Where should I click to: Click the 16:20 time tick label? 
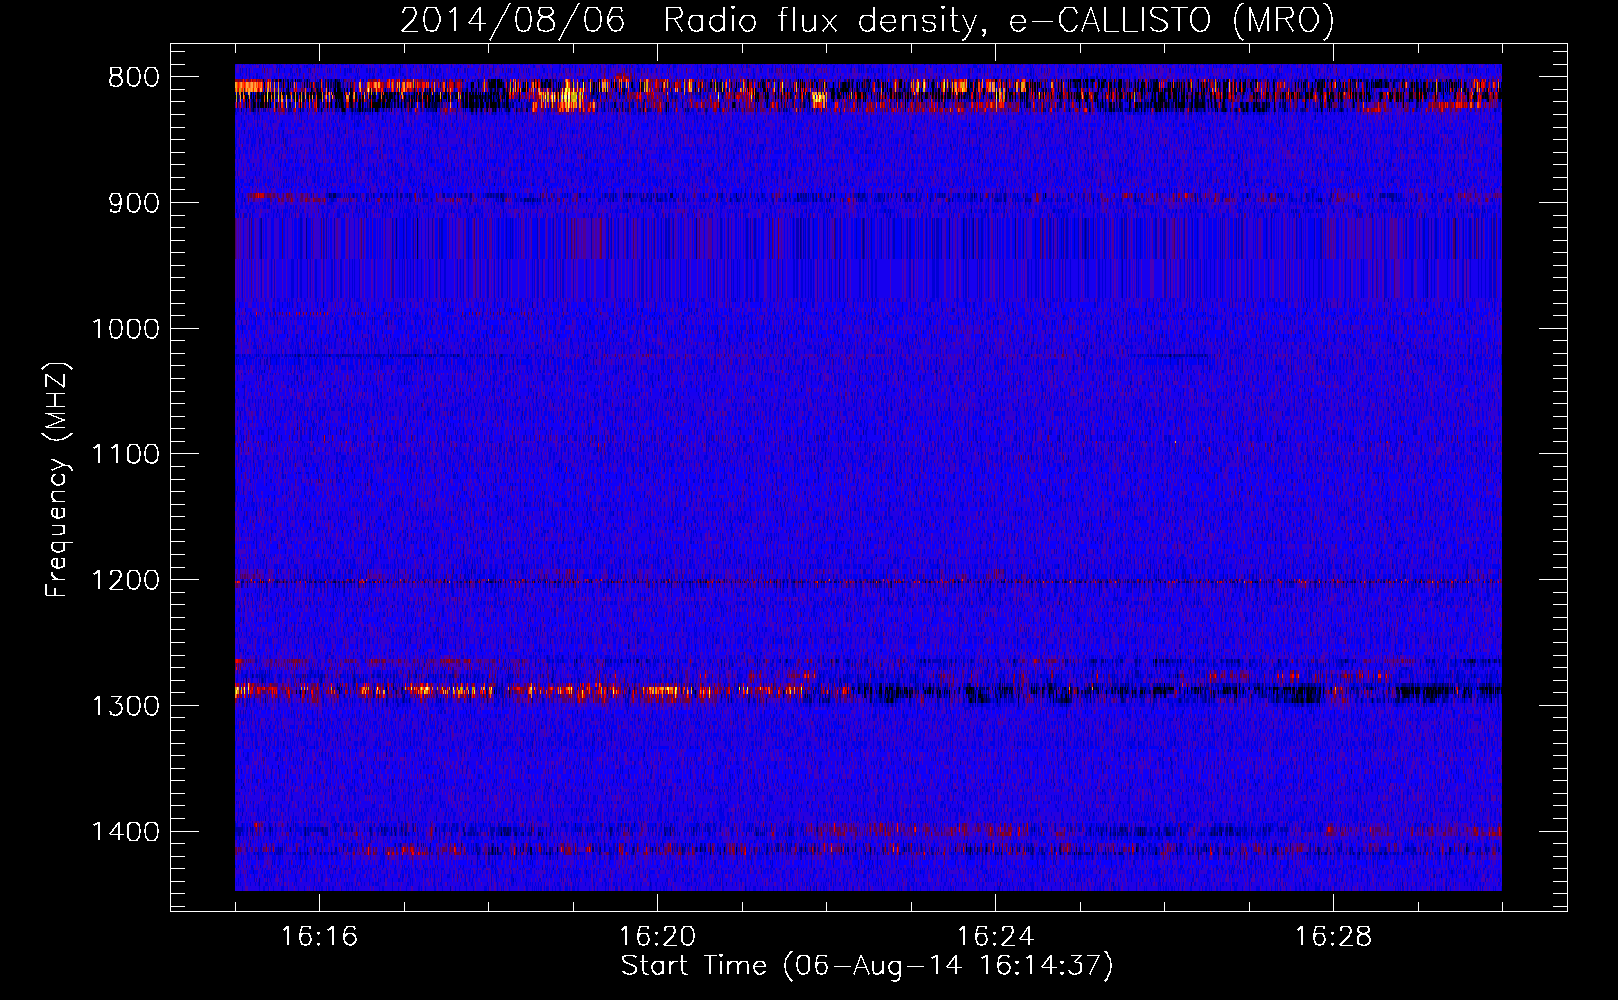point(657,937)
